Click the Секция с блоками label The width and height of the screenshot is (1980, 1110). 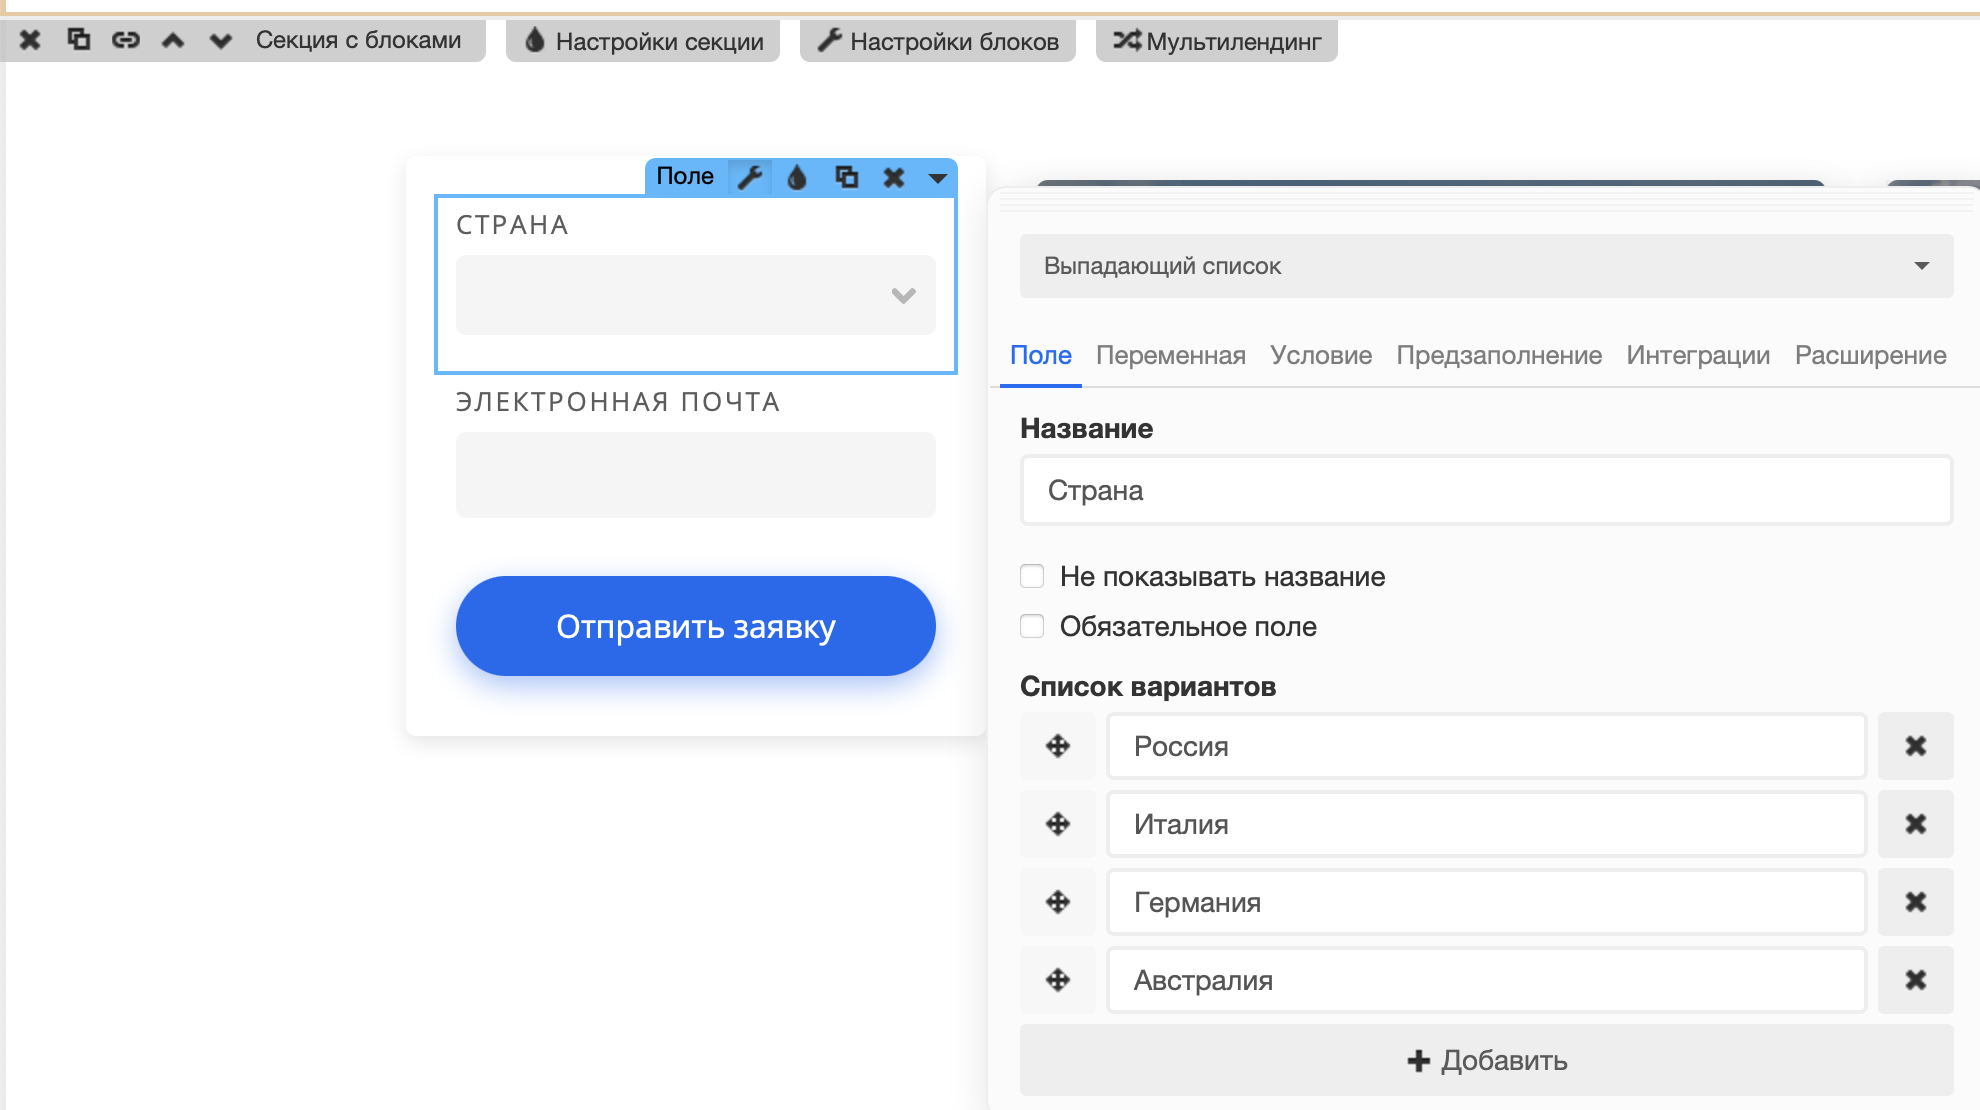click(358, 40)
